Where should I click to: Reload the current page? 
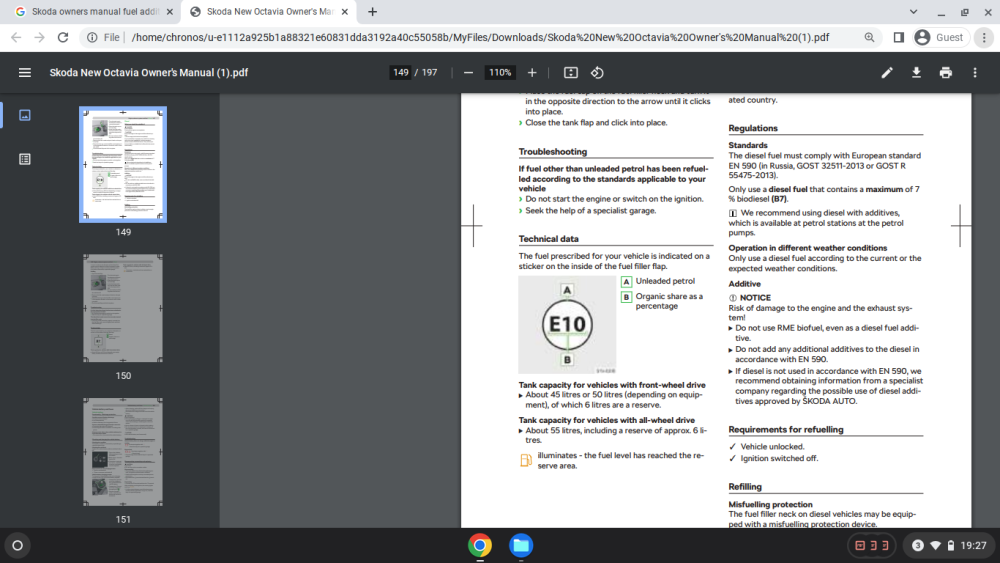tap(62, 38)
